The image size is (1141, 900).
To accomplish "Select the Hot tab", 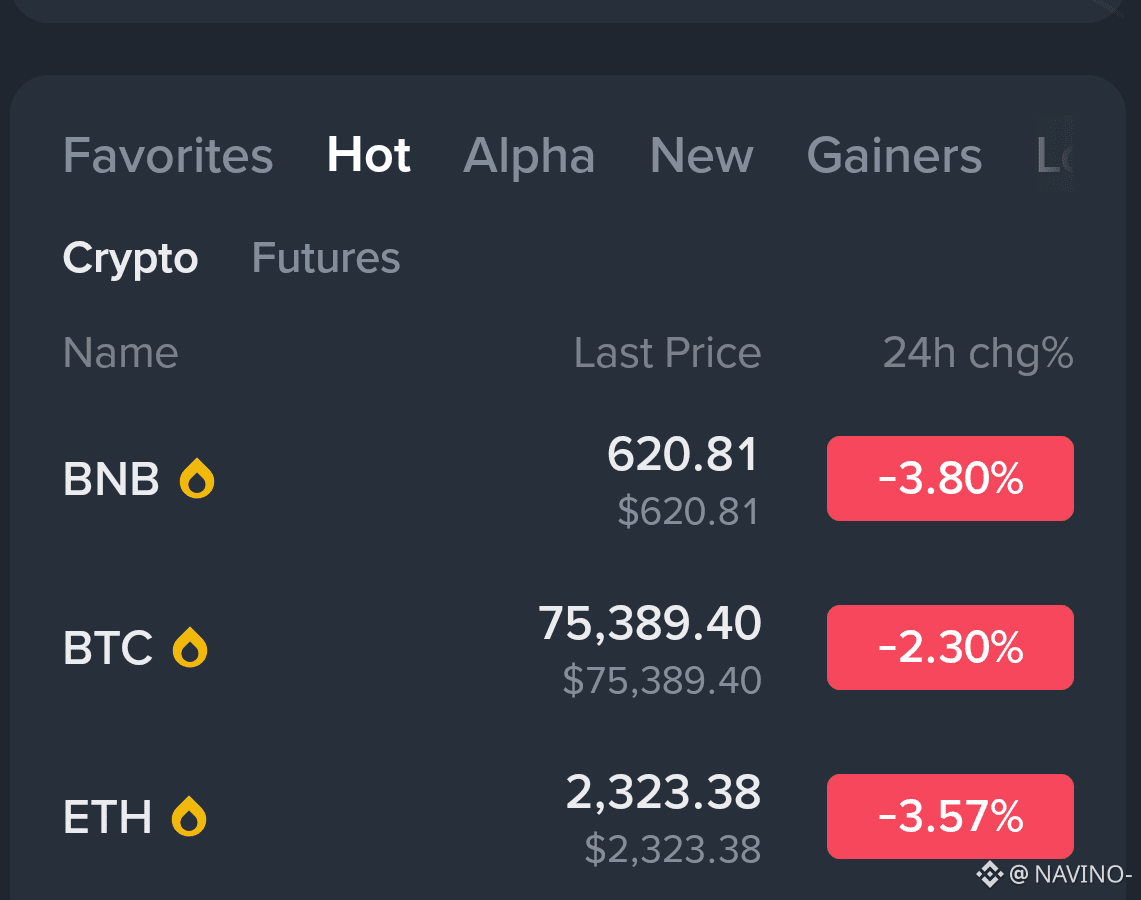I will tap(369, 155).
